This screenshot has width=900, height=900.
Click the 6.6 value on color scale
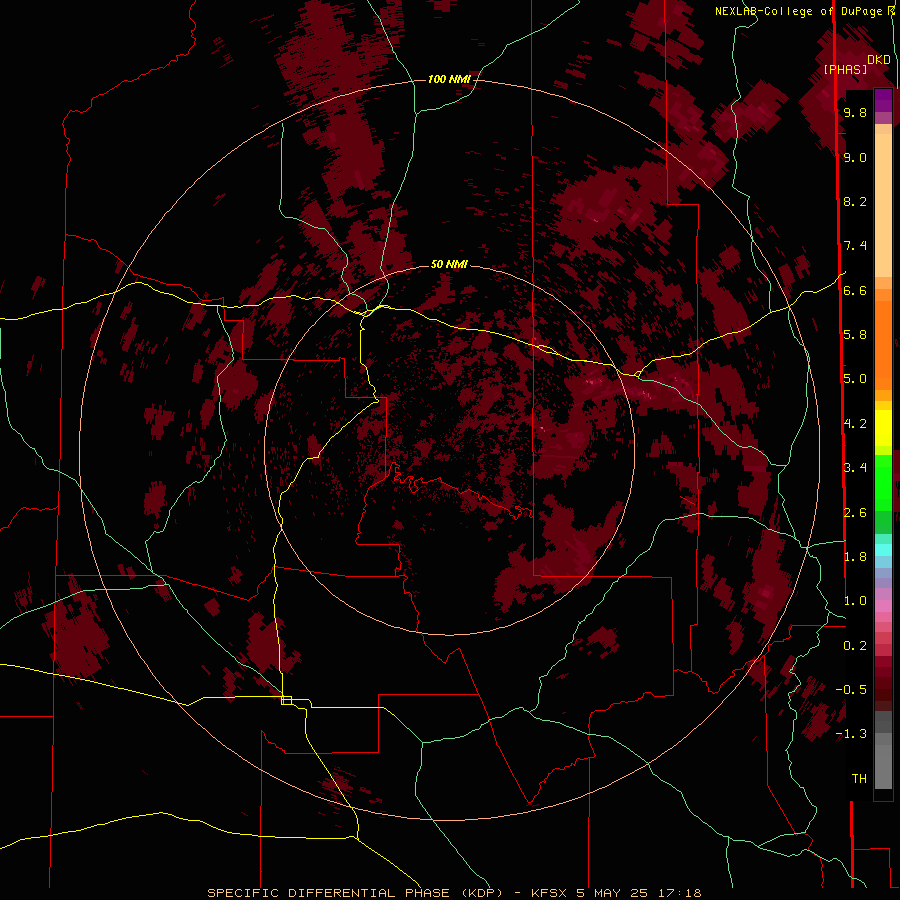click(855, 290)
